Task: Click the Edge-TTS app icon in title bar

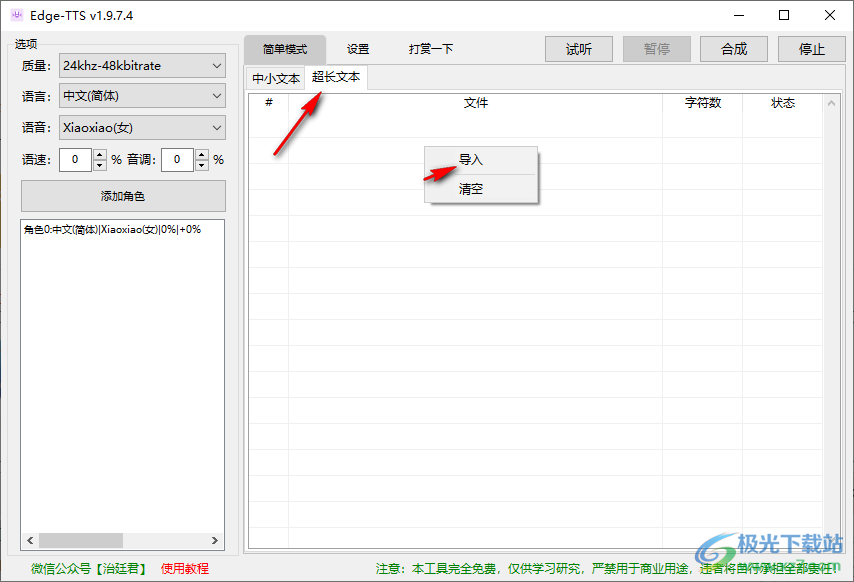Action: pos(17,15)
